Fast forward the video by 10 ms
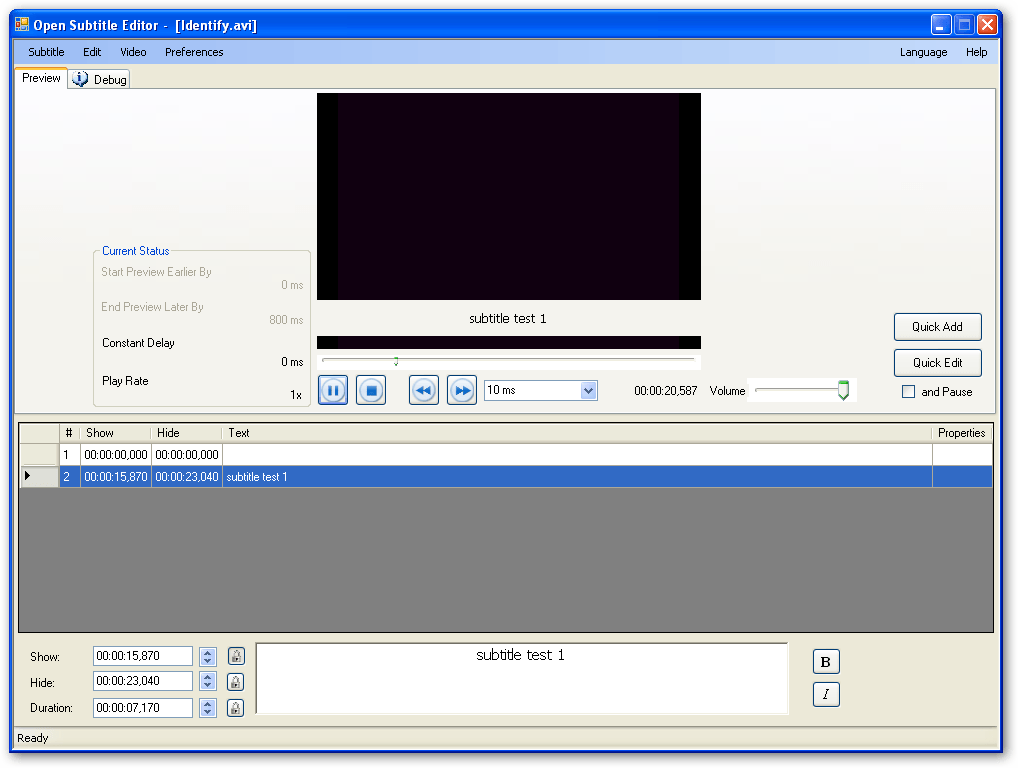Viewport: 1018px width, 768px height. click(x=462, y=390)
